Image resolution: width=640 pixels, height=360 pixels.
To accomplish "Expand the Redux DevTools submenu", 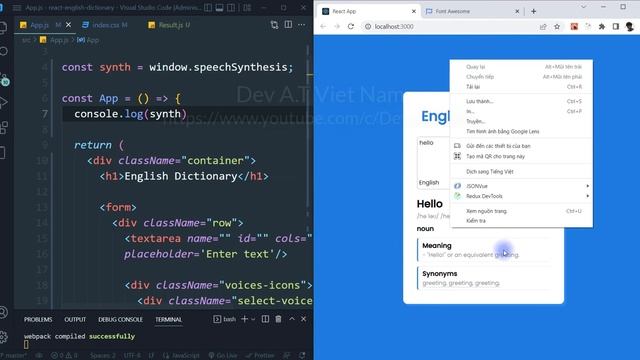I will 521,196.
